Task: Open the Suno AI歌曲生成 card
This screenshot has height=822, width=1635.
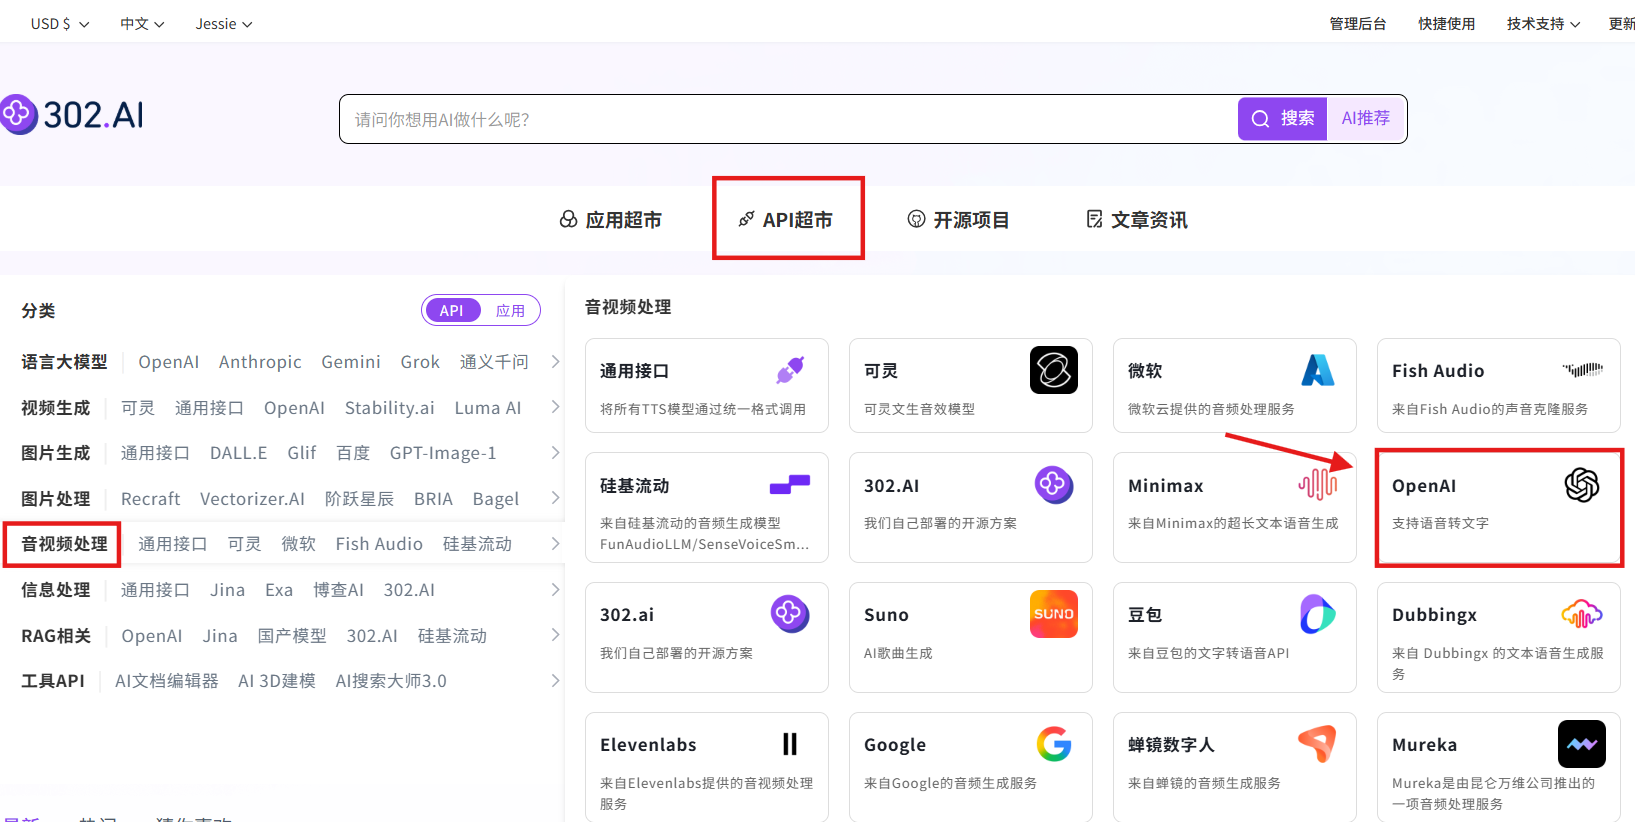Action: (x=971, y=637)
